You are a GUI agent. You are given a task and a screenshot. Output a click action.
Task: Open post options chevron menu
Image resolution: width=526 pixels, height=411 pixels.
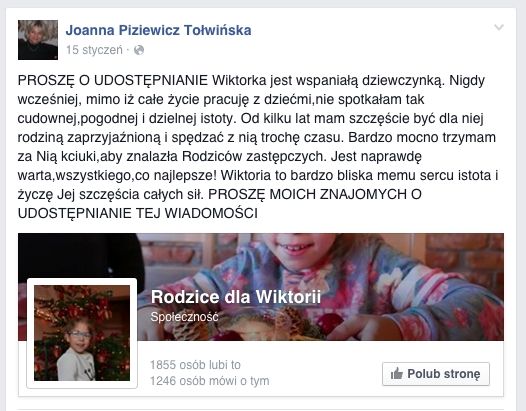pyautogui.click(x=499, y=28)
